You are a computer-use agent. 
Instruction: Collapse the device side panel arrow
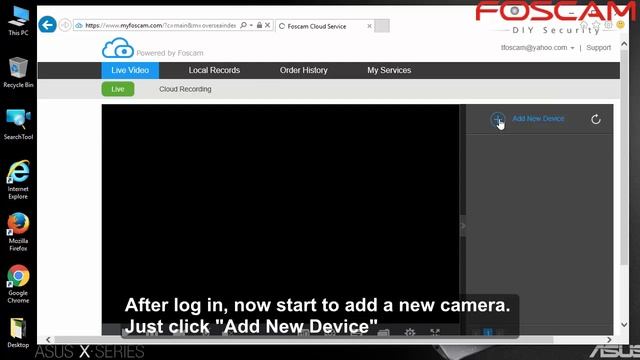[x=463, y=226]
